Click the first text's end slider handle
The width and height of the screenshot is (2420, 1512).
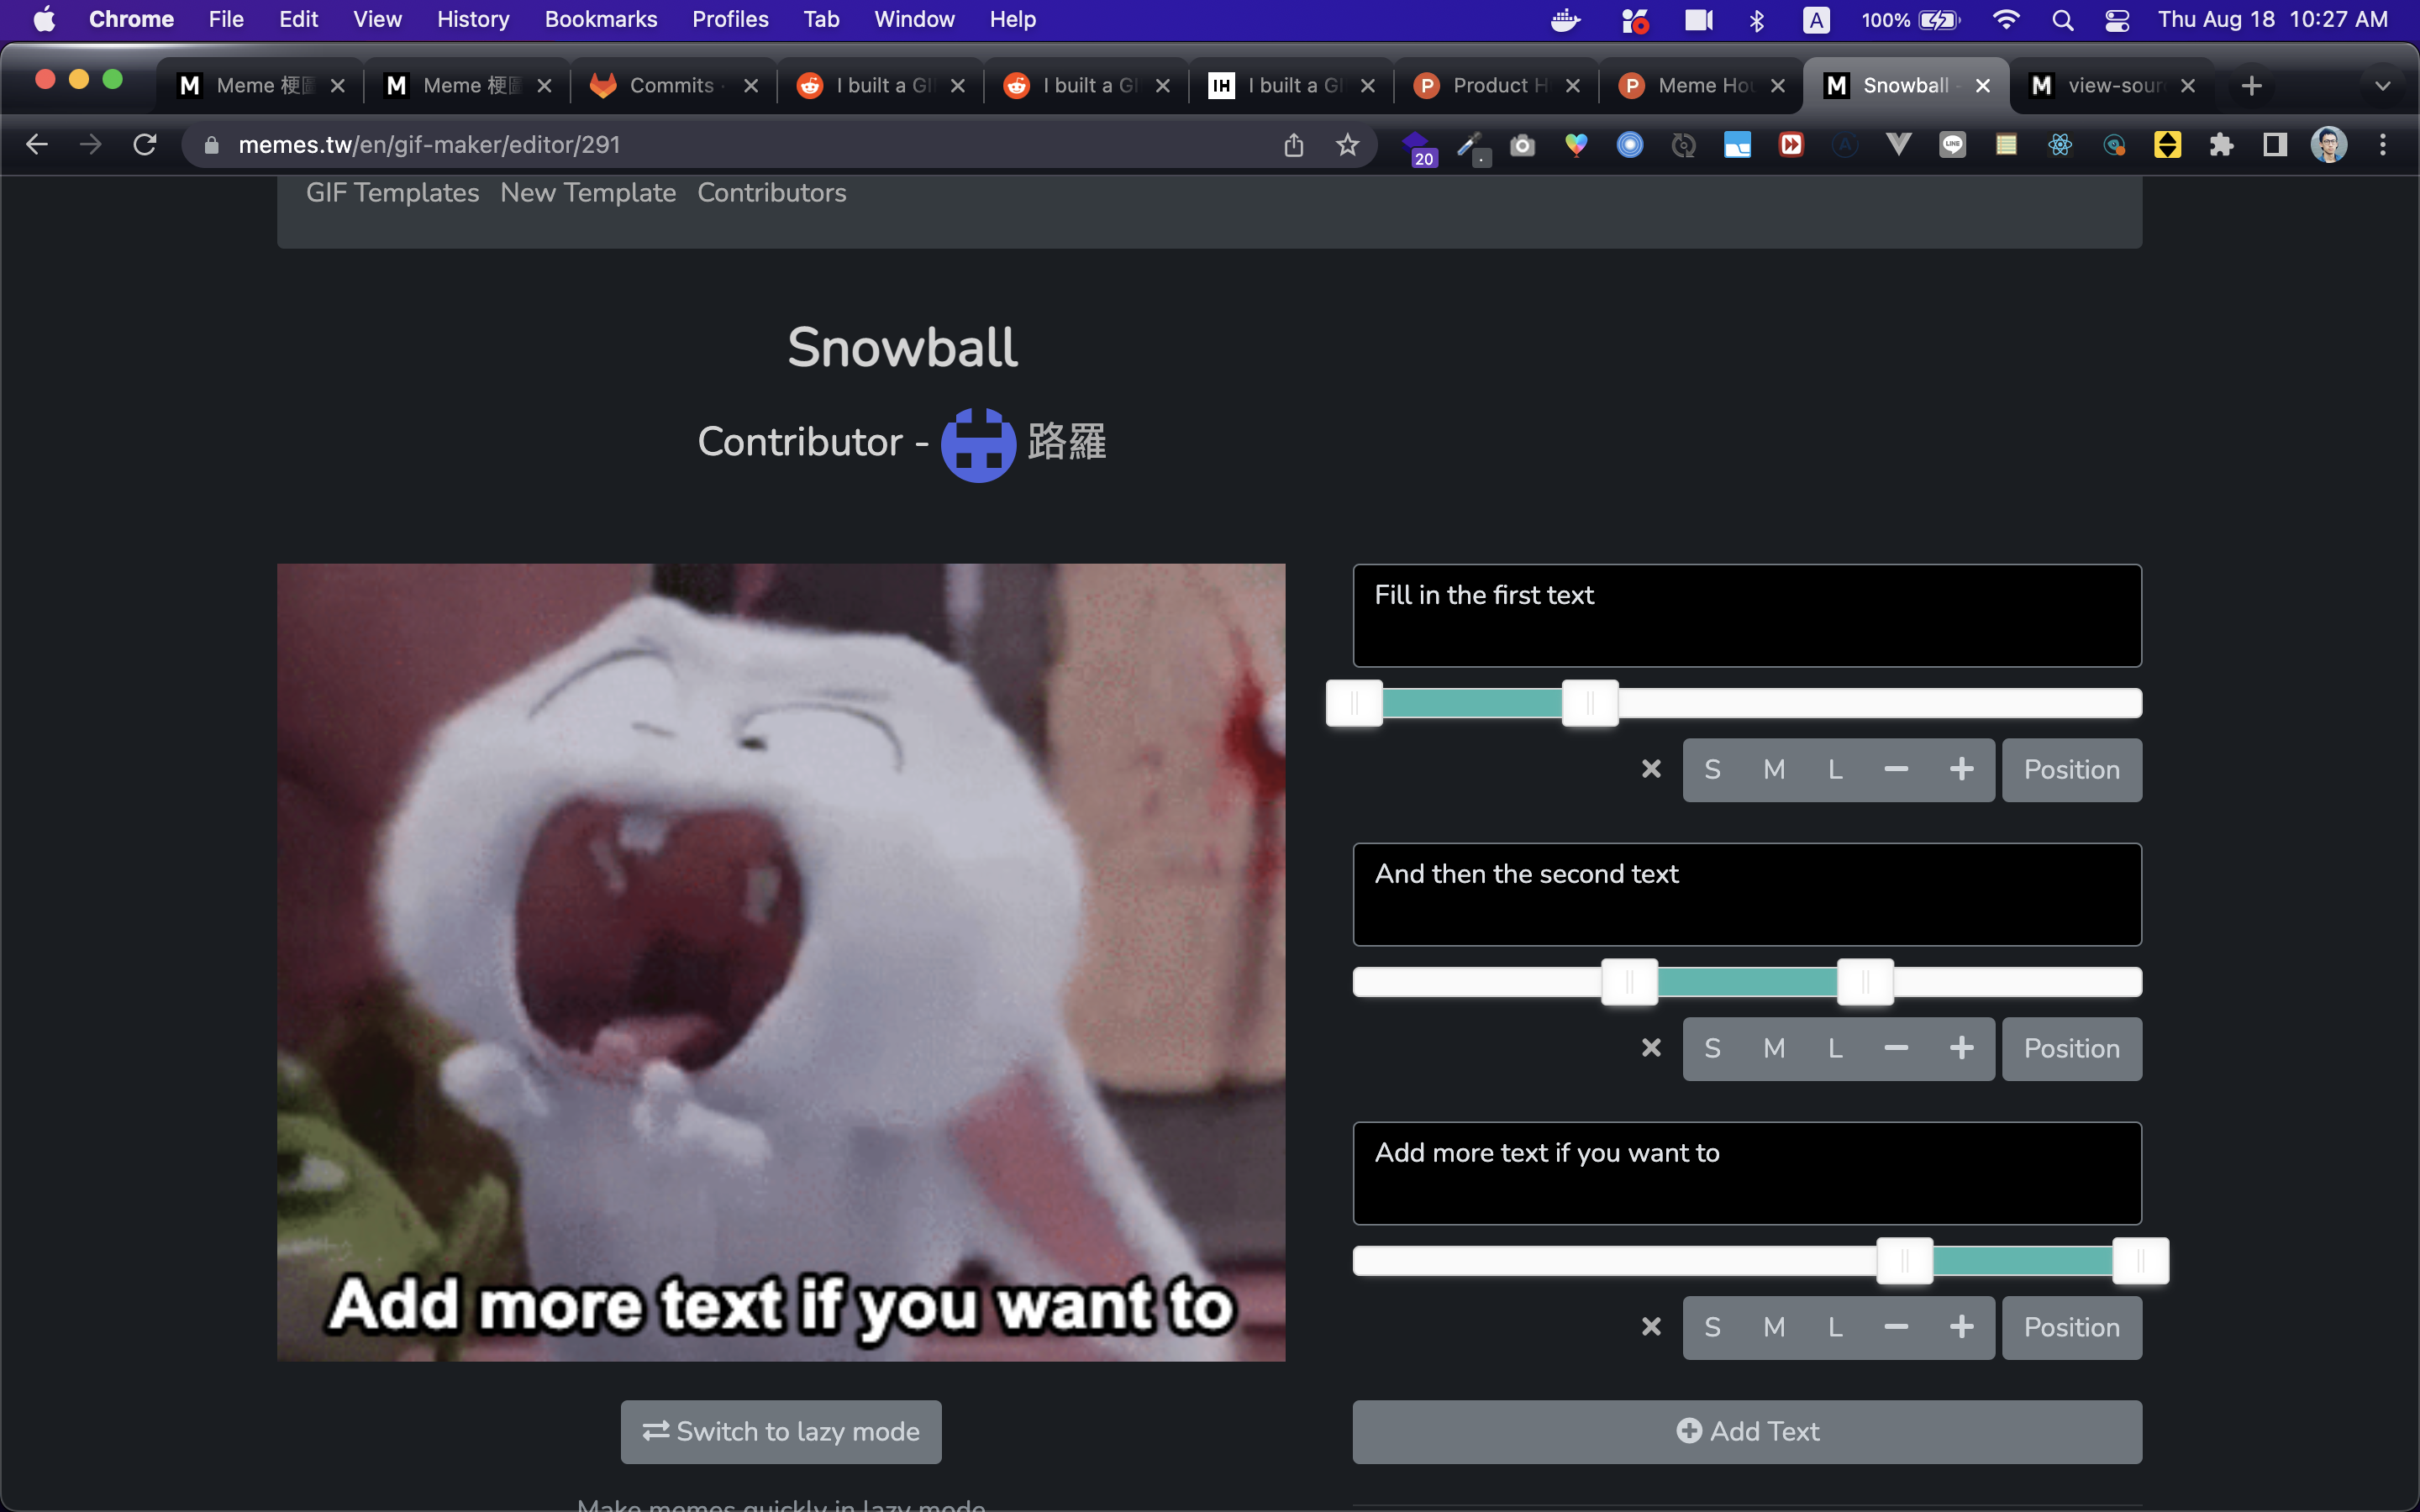tap(1590, 703)
